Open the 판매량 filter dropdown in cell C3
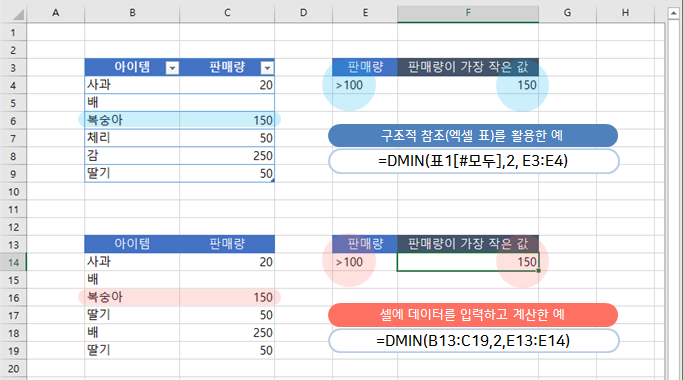683x380 pixels. pyautogui.click(x=267, y=68)
